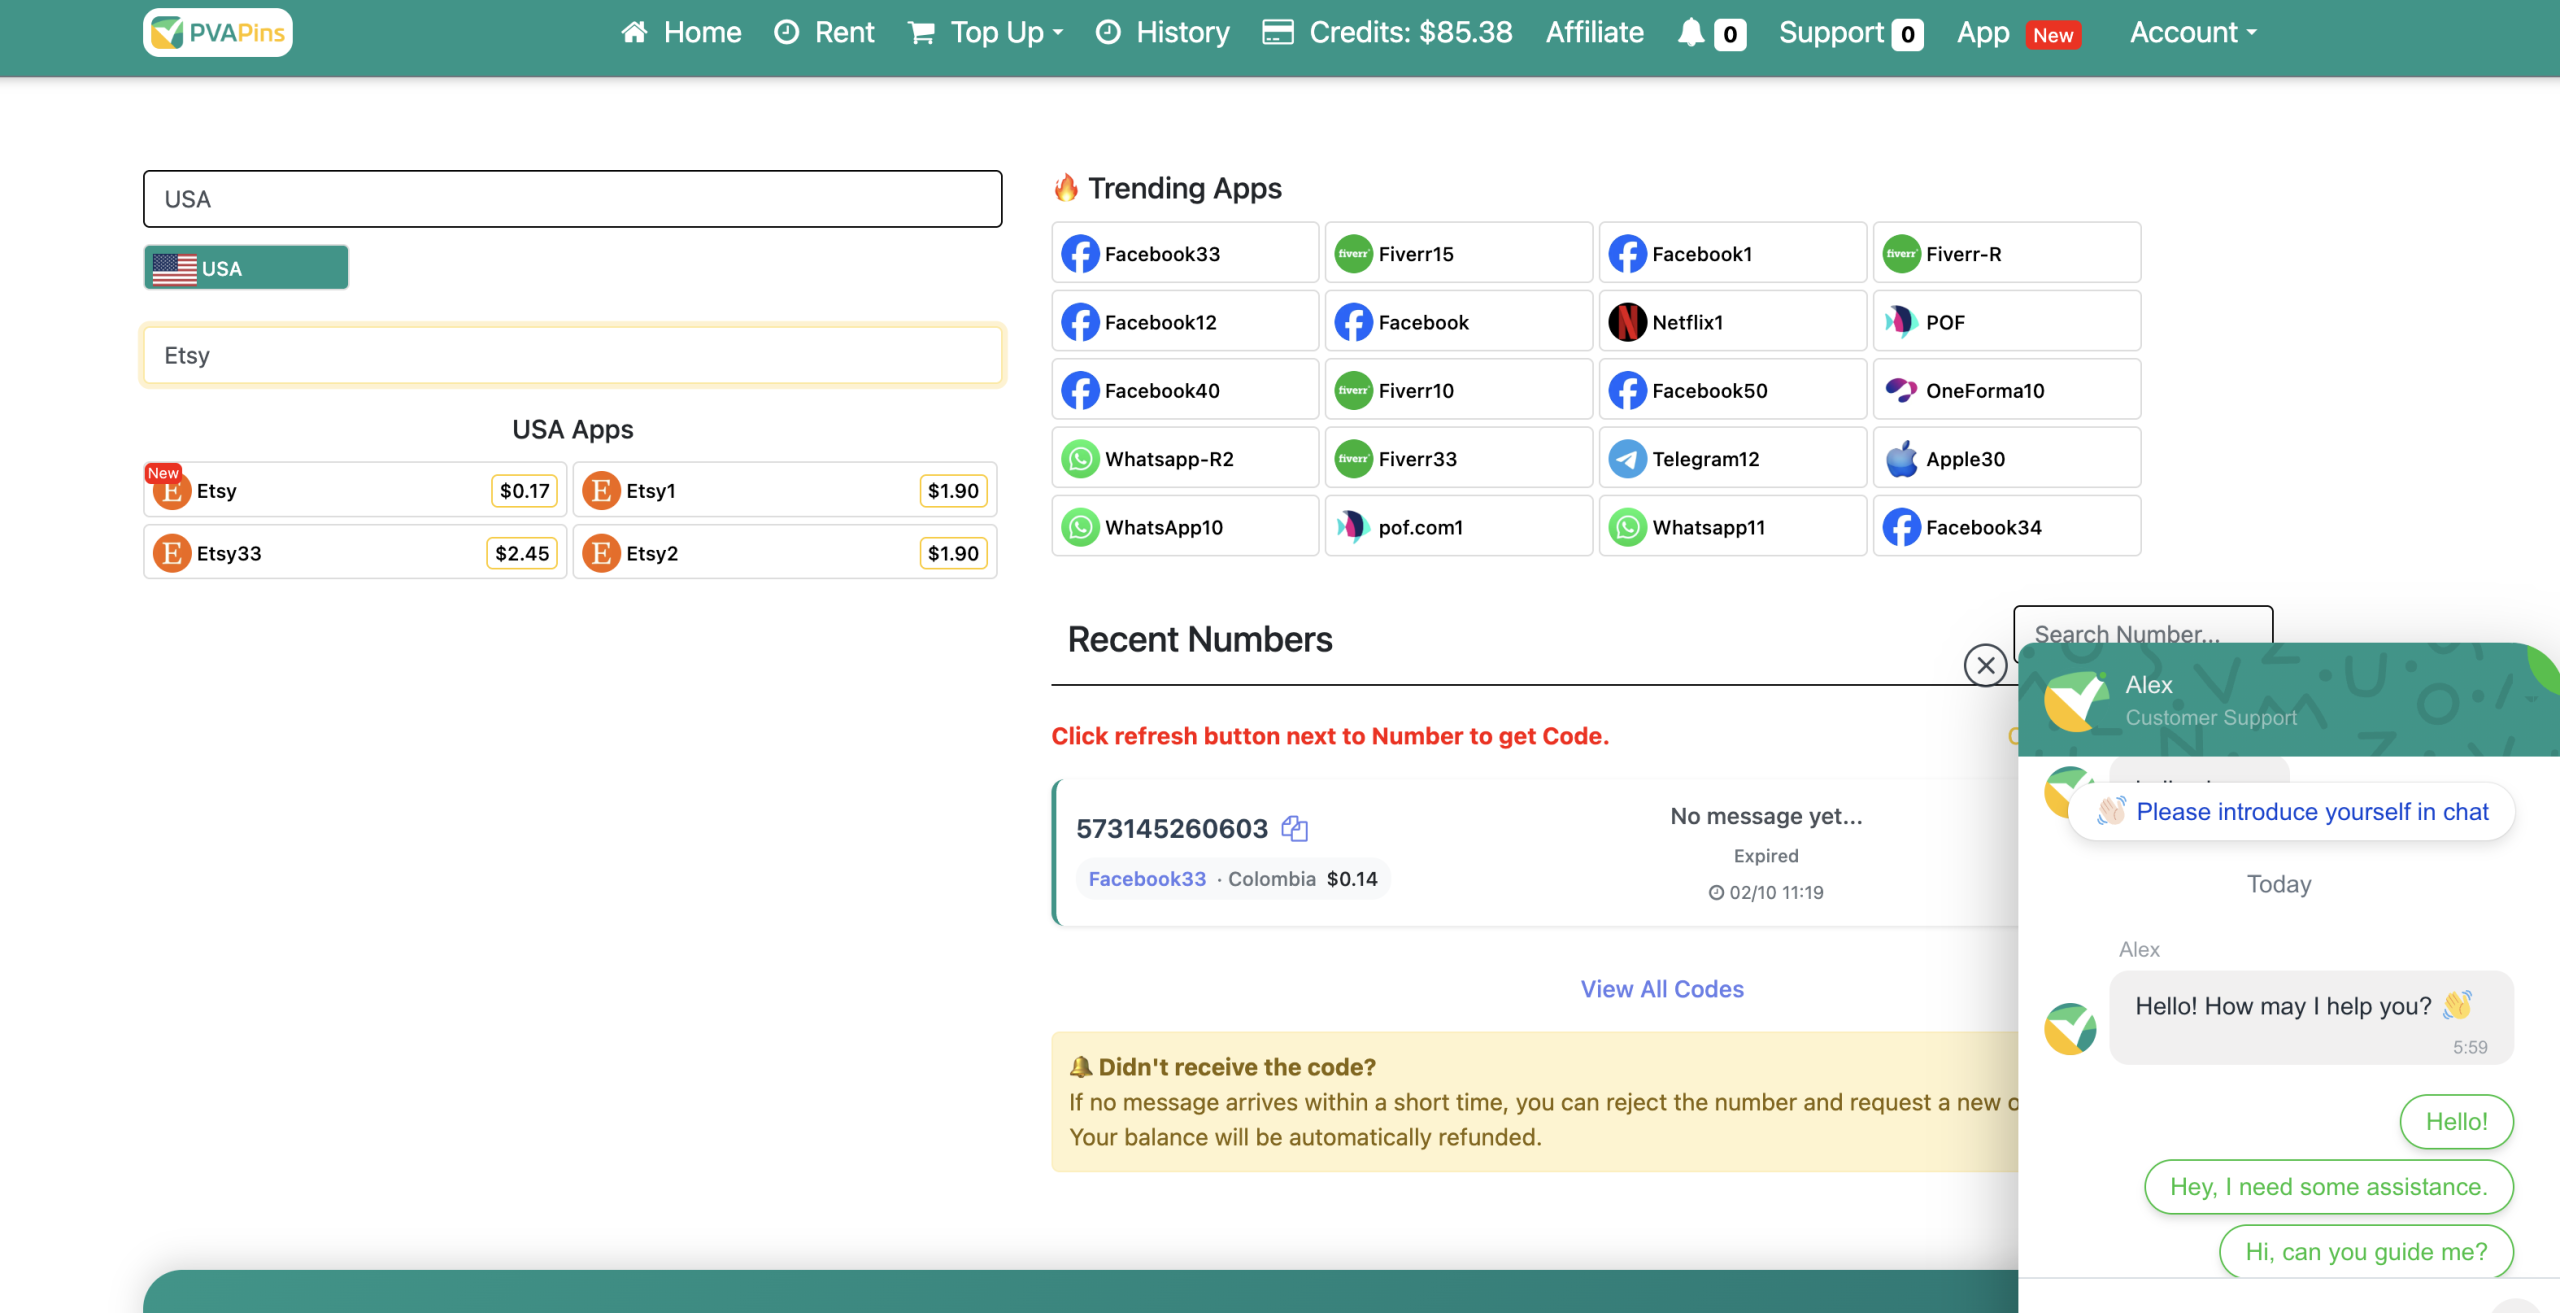Click the View All Codes link

pos(1661,989)
